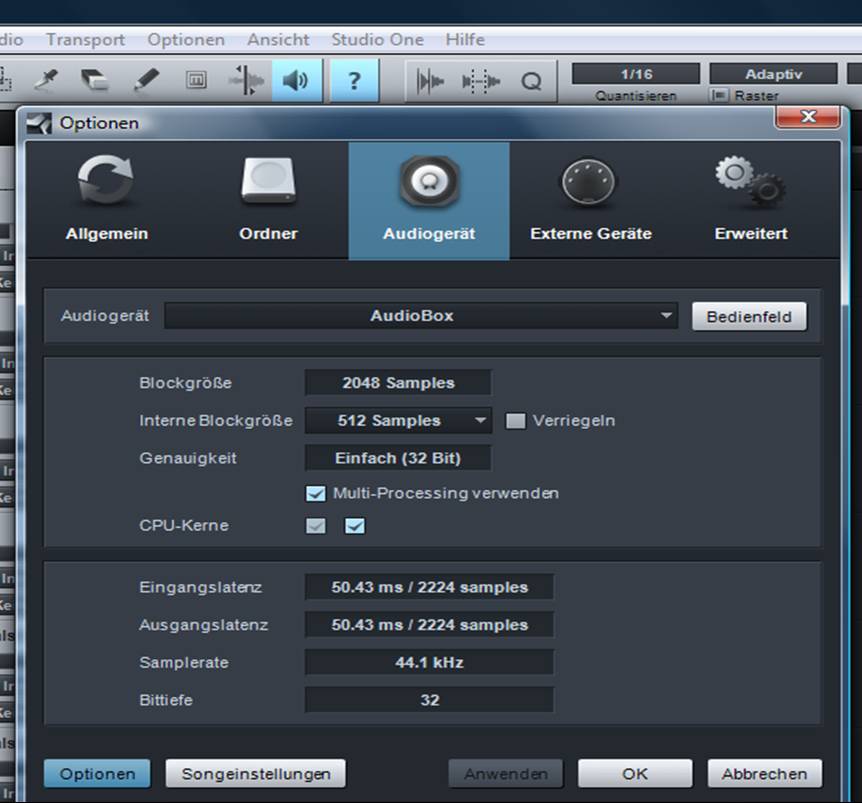Open the Audio Bend panel icon
The height and width of the screenshot is (803, 862).
click(430, 82)
